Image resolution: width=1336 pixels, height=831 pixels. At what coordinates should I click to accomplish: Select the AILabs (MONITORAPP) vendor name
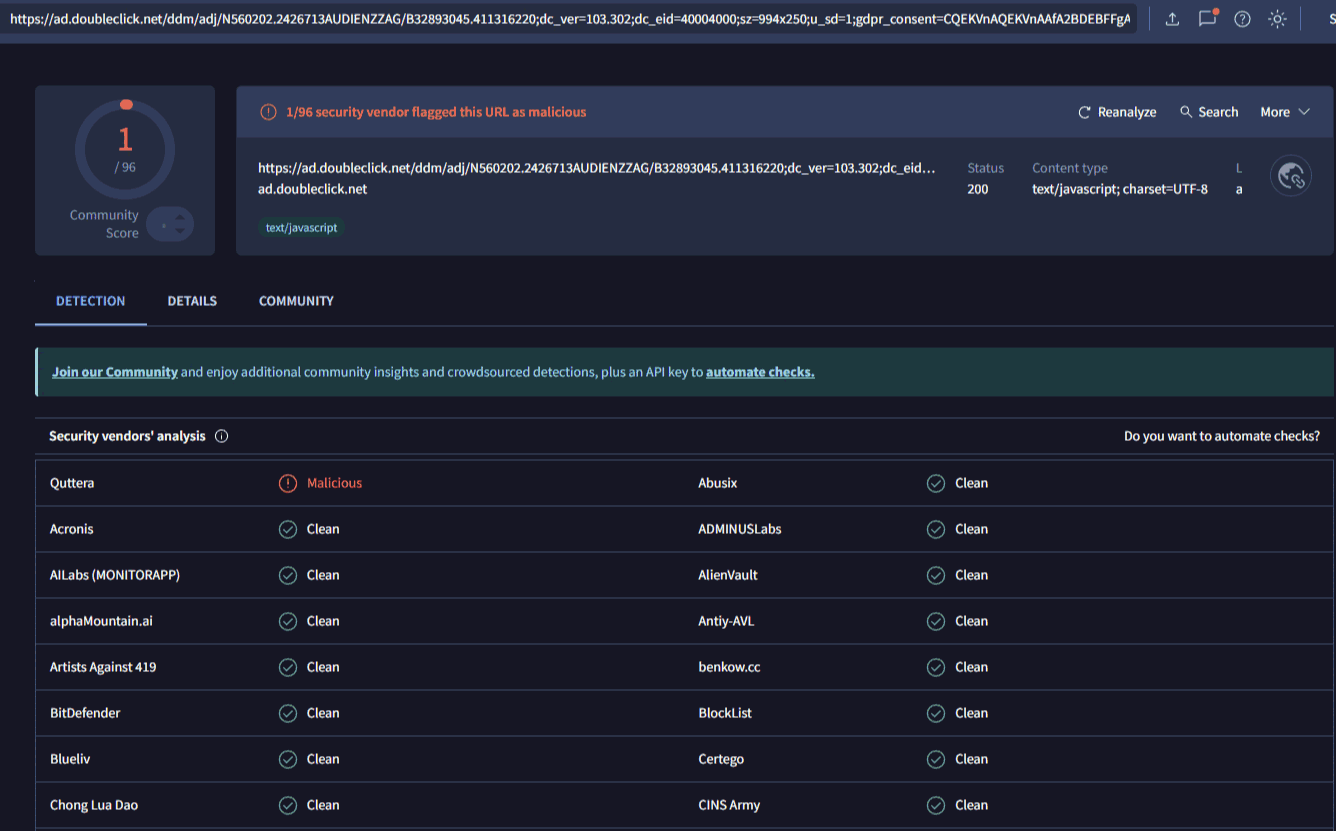115,575
